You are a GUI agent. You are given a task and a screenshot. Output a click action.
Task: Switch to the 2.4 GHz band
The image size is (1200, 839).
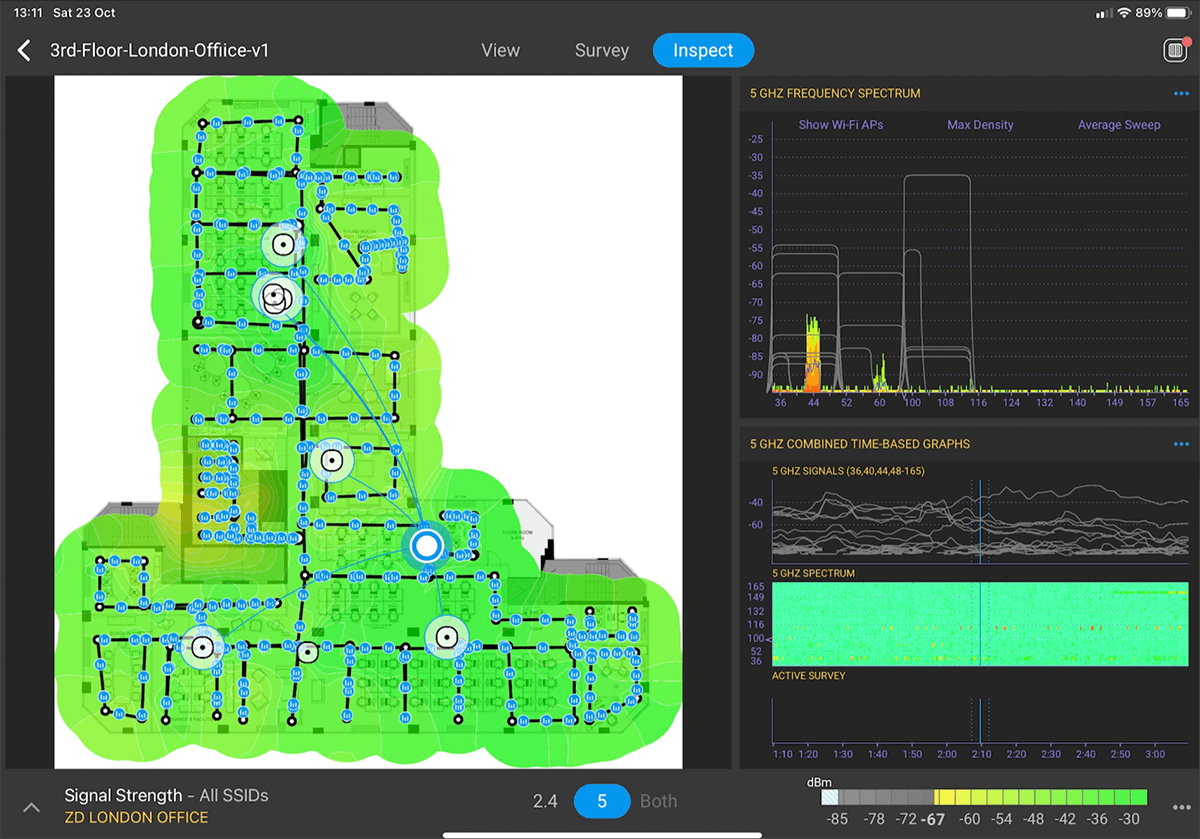click(x=544, y=801)
